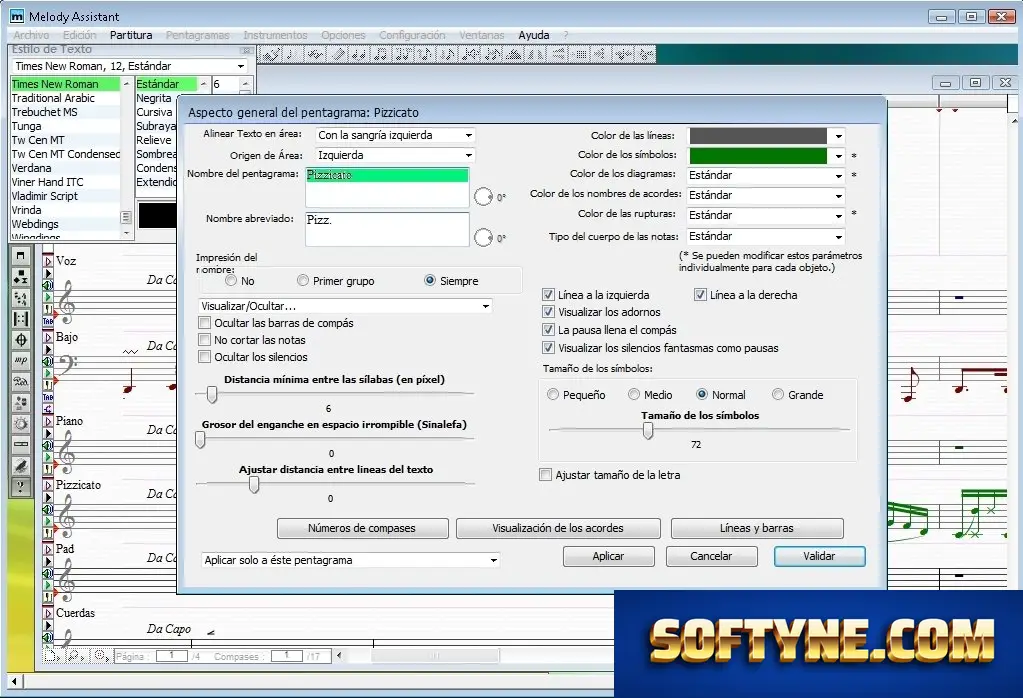Click the help question mark palette icon
The height and width of the screenshot is (698, 1023).
click(x=21, y=487)
